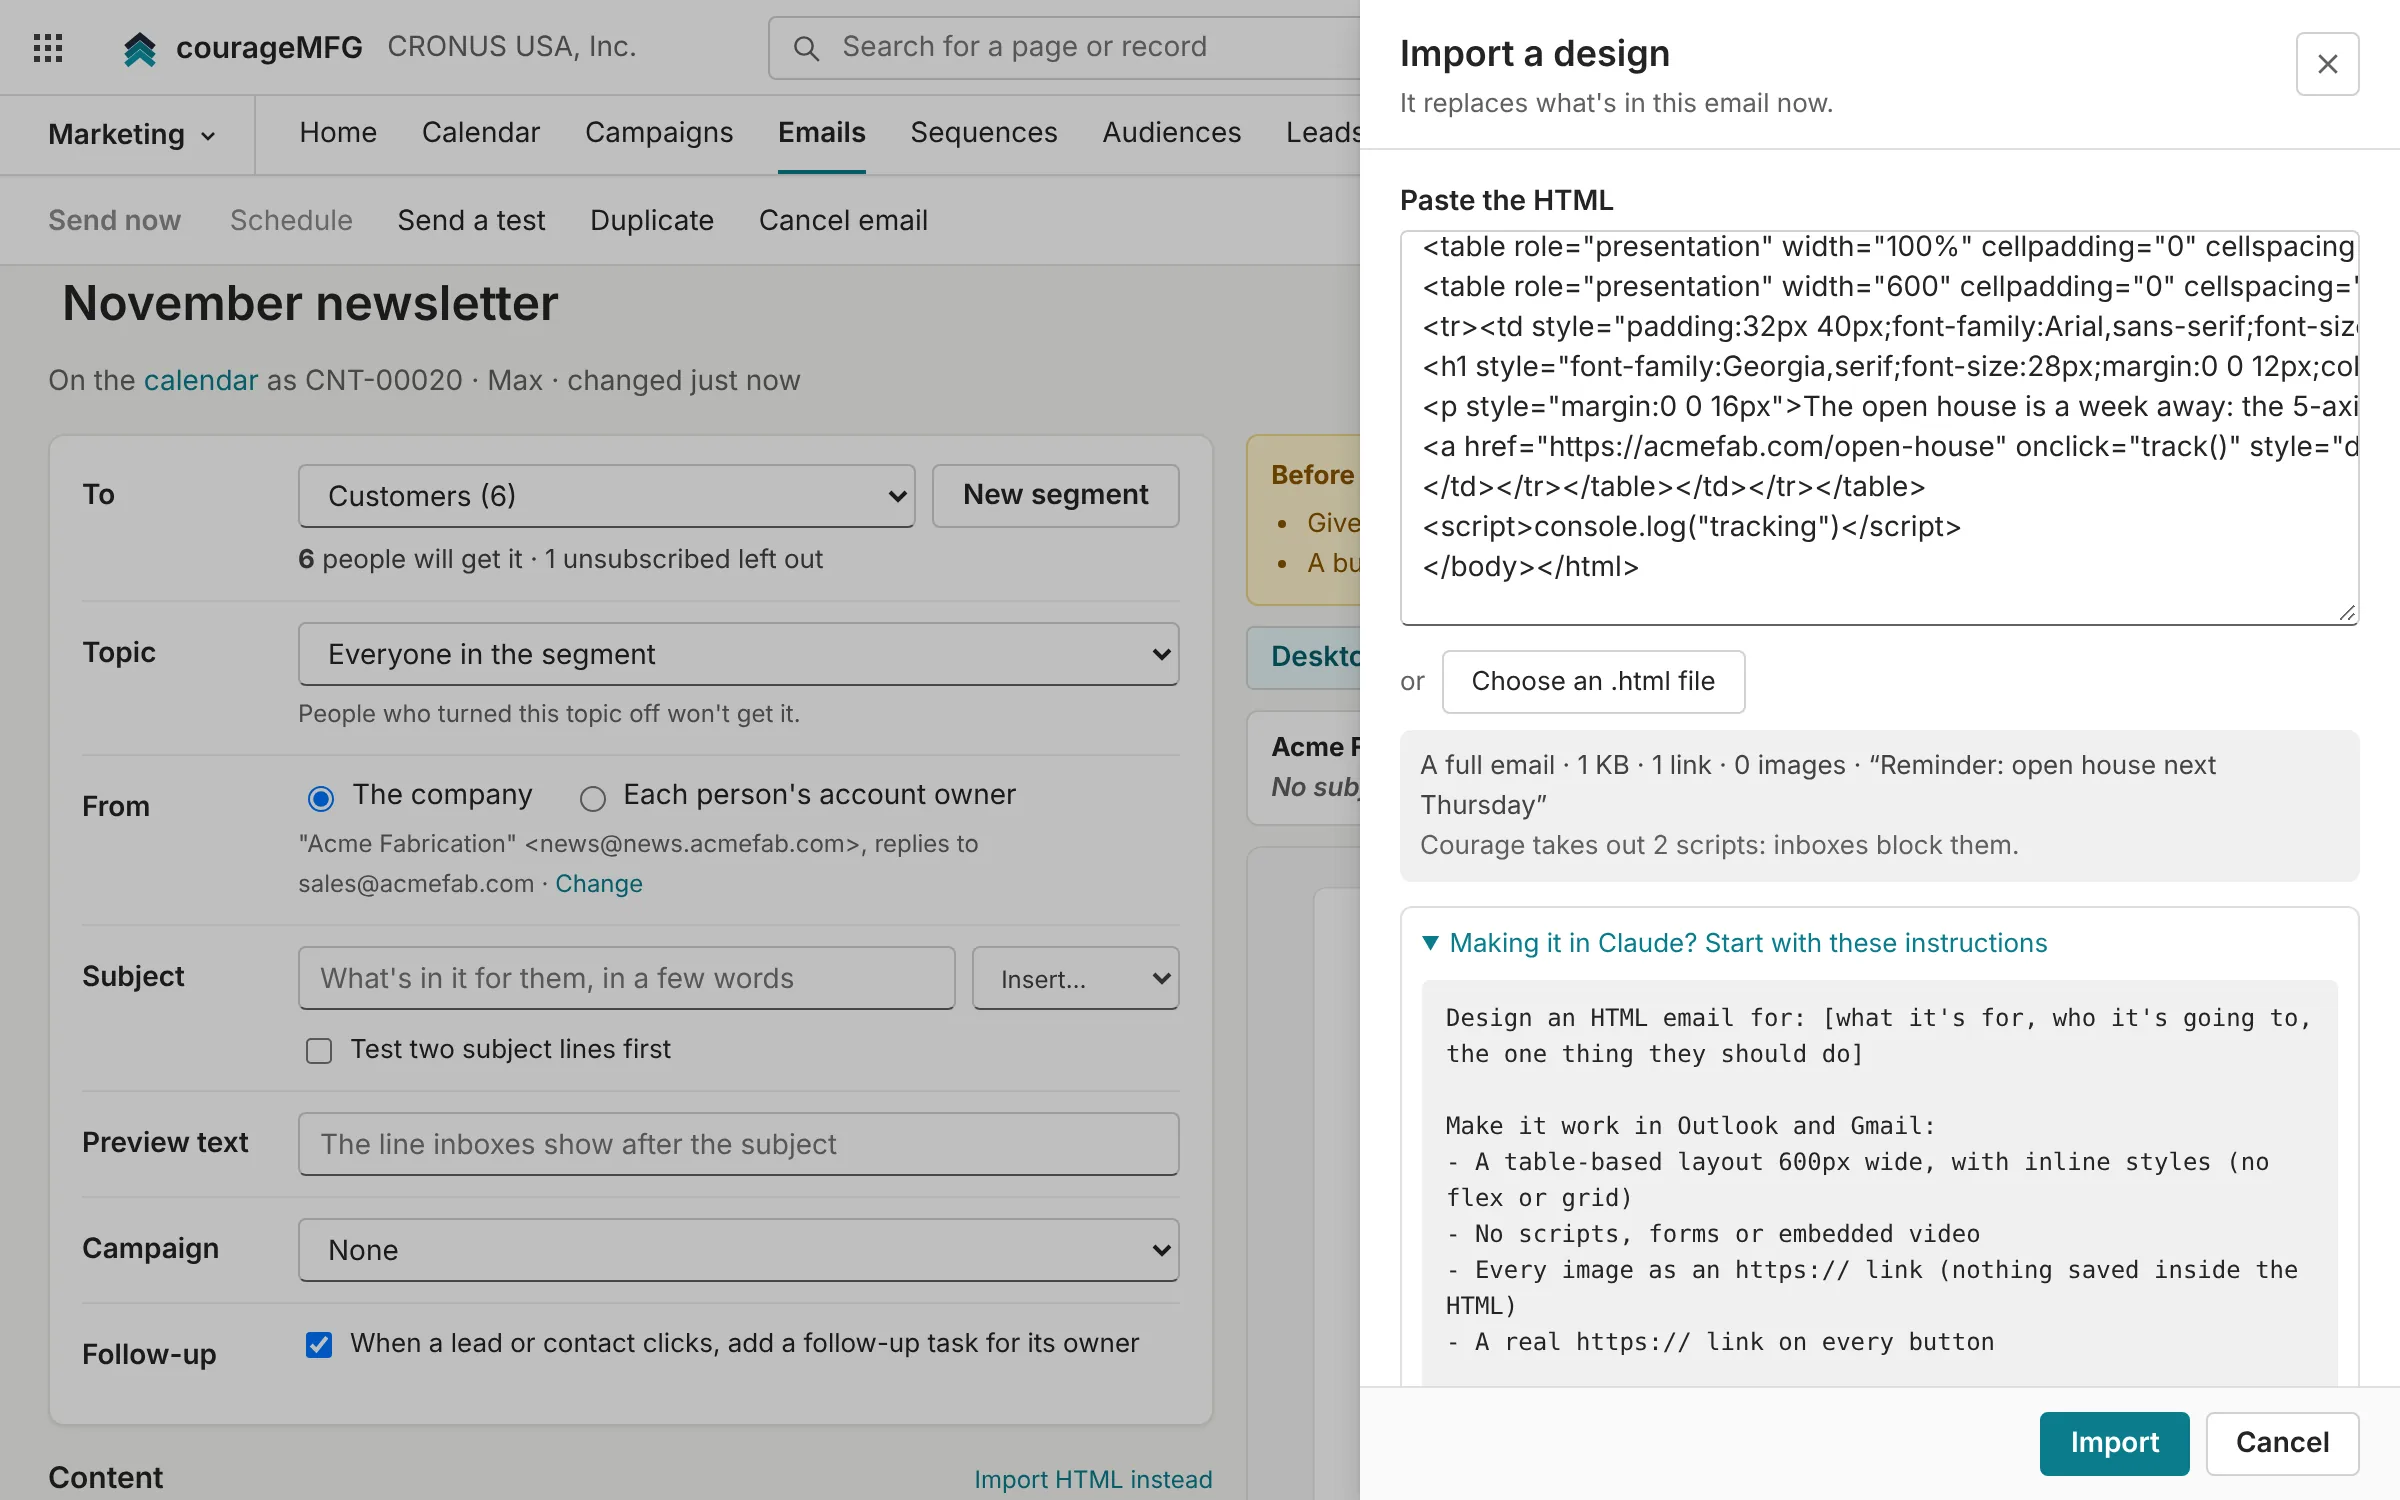Click the Claude instructions code block
The width and height of the screenshot is (2400, 1500).
pyautogui.click(x=1879, y=1183)
